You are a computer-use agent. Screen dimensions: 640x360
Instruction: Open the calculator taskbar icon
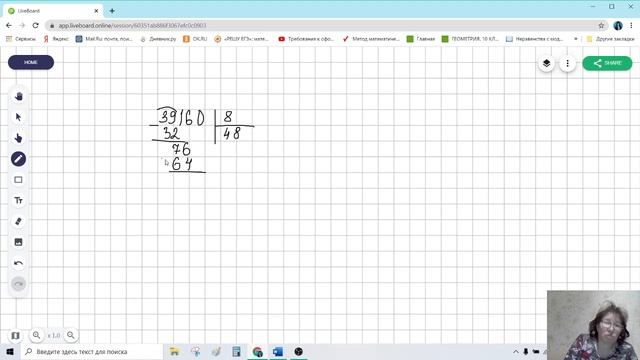pyautogui.click(x=236, y=351)
